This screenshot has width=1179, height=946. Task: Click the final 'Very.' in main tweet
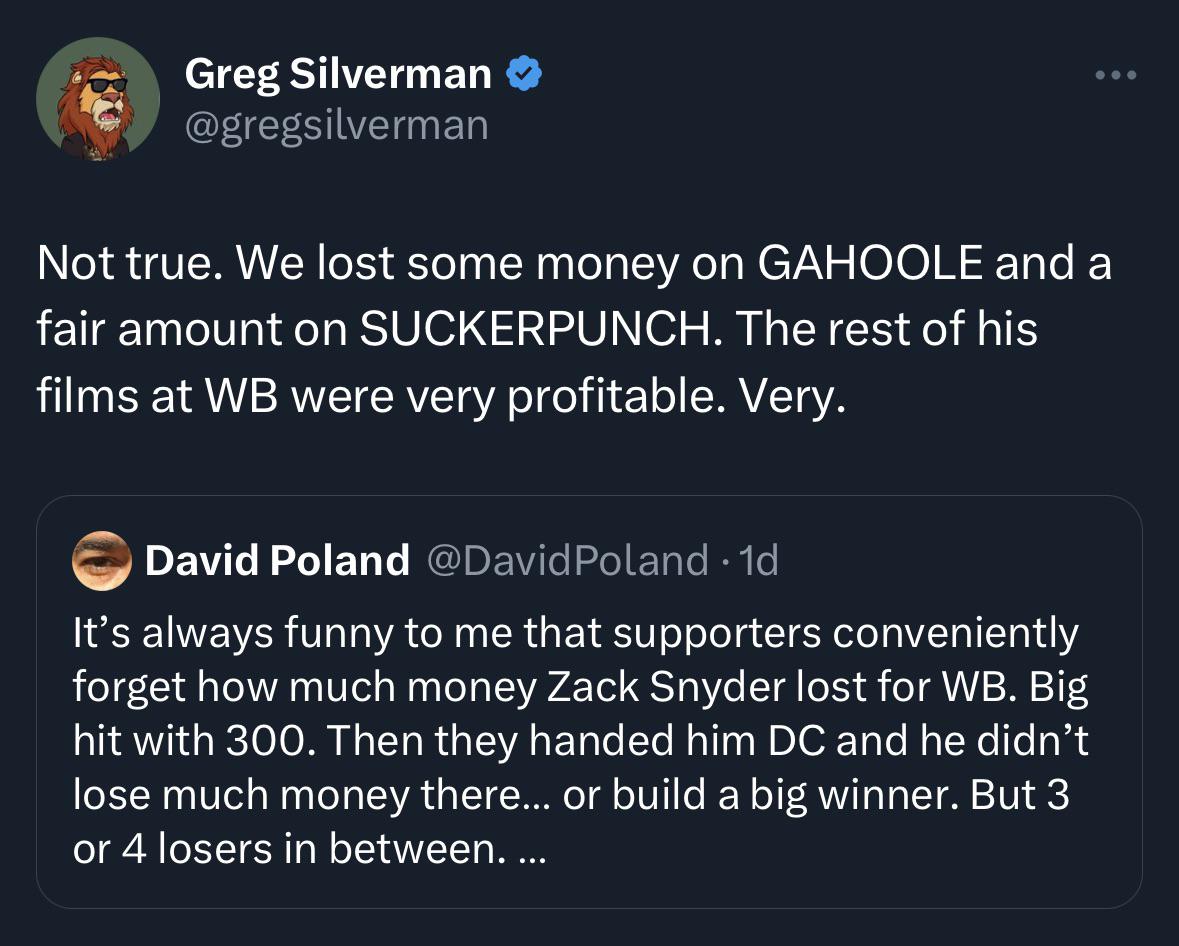tap(792, 396)
